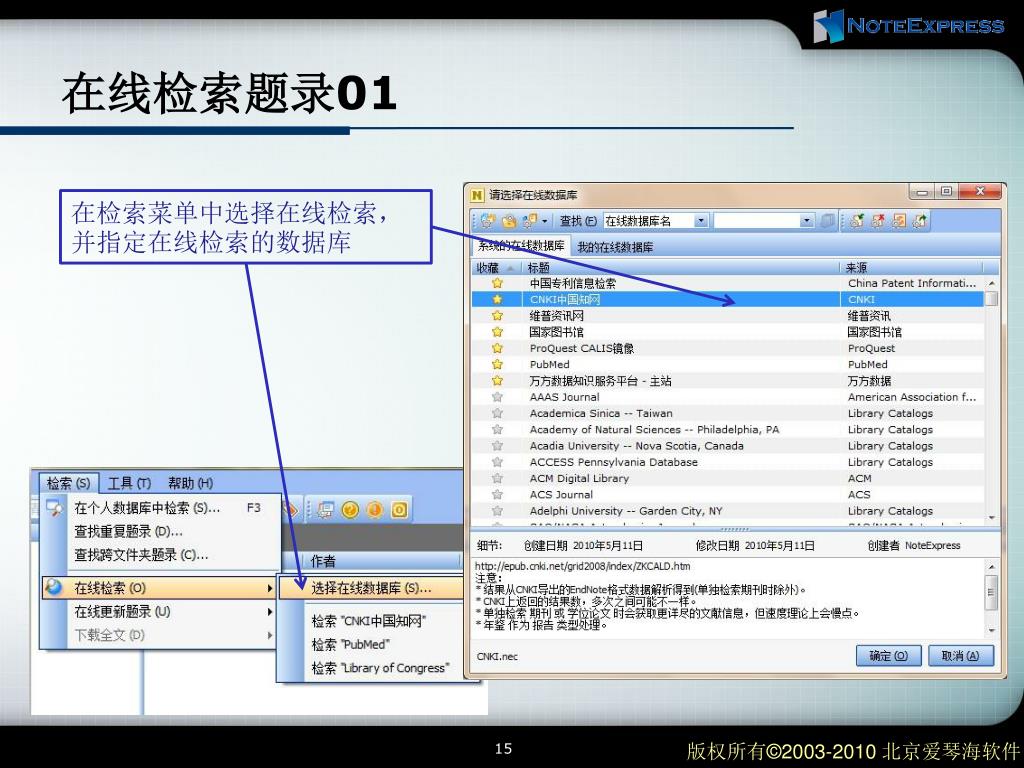1024x768 pixels.
Task: Choose 检索 "PubMed" submenu item
Action: click(371, 645)
